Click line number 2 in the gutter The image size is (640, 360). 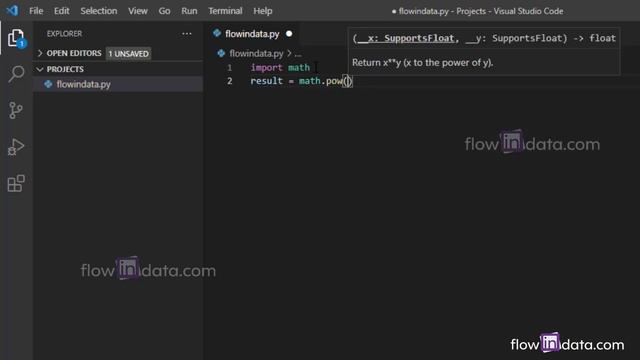pos(229,81)
